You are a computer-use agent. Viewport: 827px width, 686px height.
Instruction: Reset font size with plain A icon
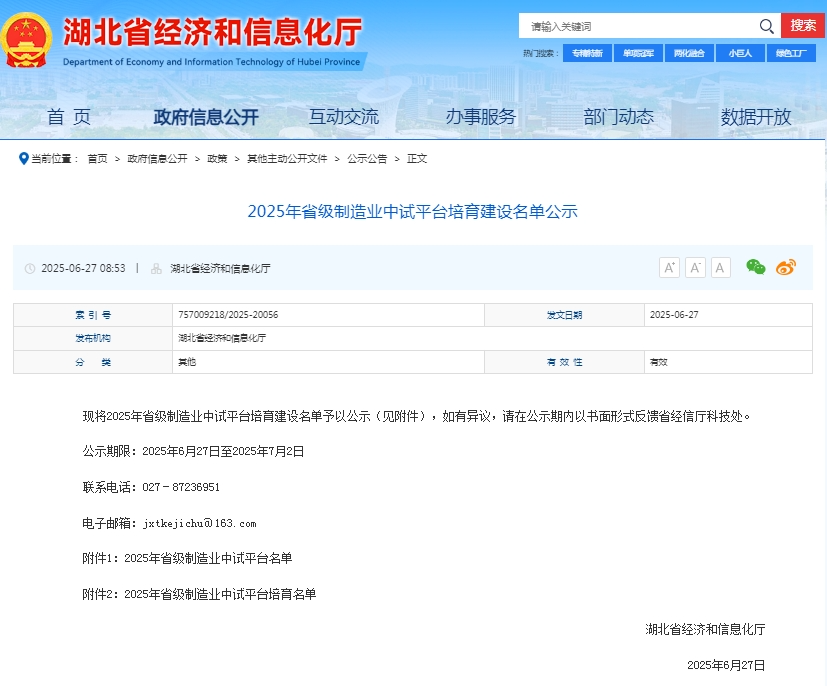click(x=720, y=268)
